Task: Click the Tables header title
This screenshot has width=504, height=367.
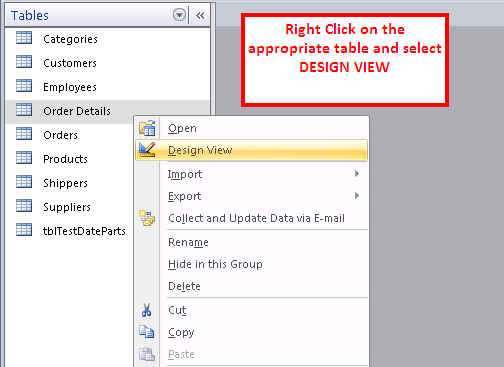Action: coord(30,15)
